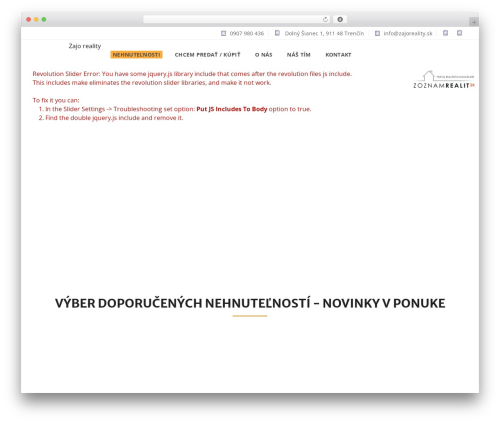This screenshot has height=423, width=500.
Task: Close the browser window with red button
Action: 29,20
